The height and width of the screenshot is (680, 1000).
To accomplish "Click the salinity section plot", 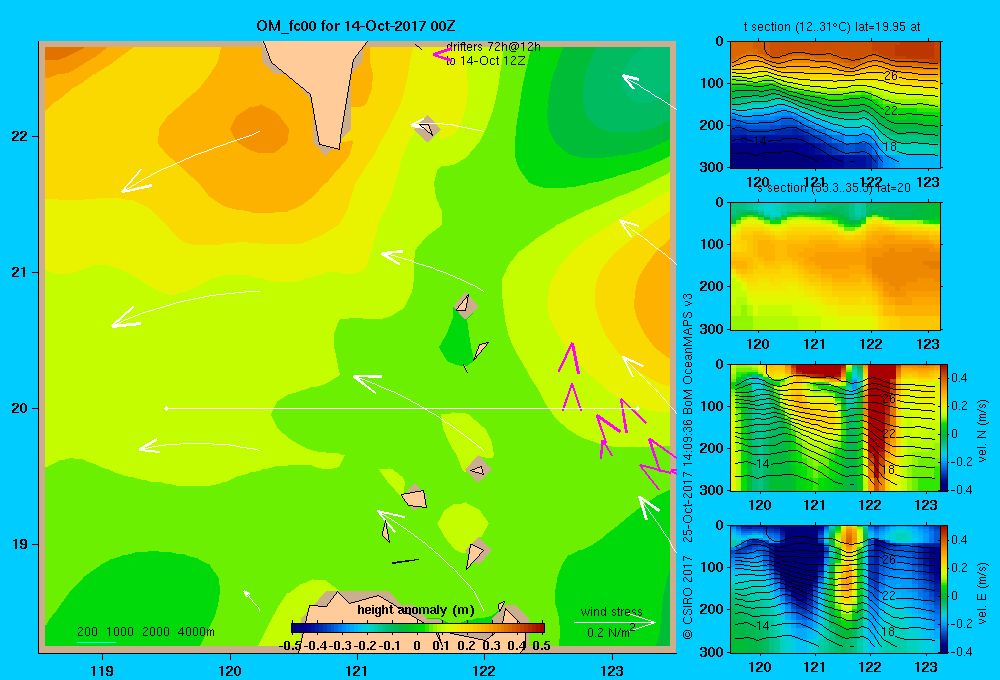I will [835, 266].
